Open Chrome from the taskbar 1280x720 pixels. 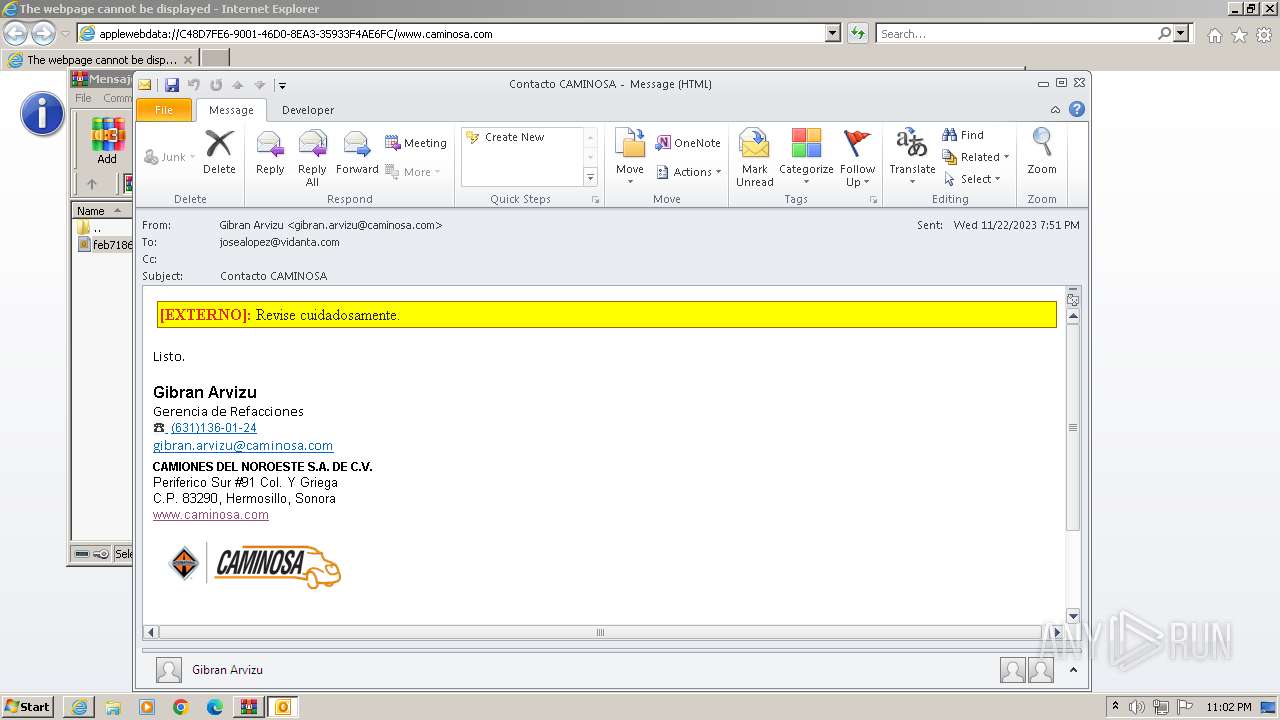click(181, 707)
